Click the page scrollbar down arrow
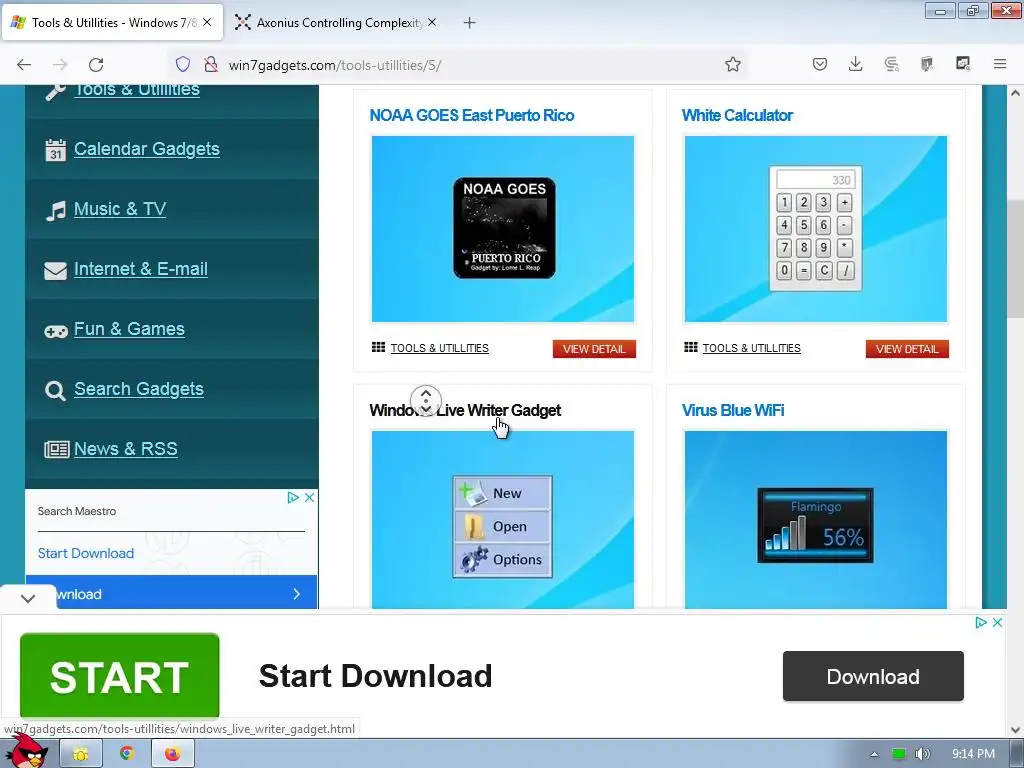 [1015, 729]
